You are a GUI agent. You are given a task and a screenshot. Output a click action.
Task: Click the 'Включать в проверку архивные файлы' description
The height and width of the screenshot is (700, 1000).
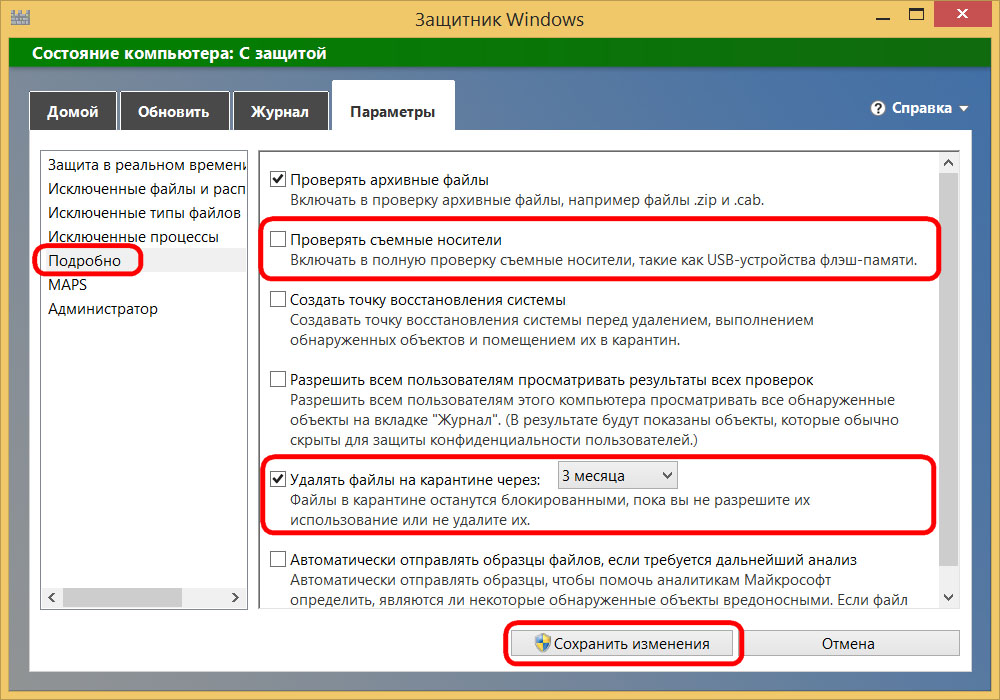tap(527, 200)
